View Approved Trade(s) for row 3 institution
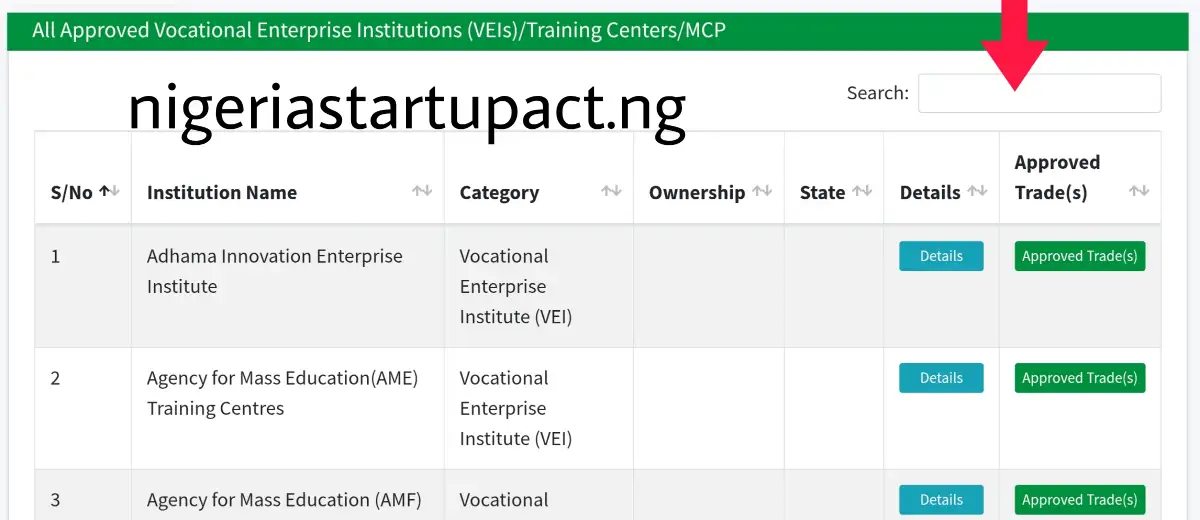Screen dimensions: 1200x520 [1079, 500]
